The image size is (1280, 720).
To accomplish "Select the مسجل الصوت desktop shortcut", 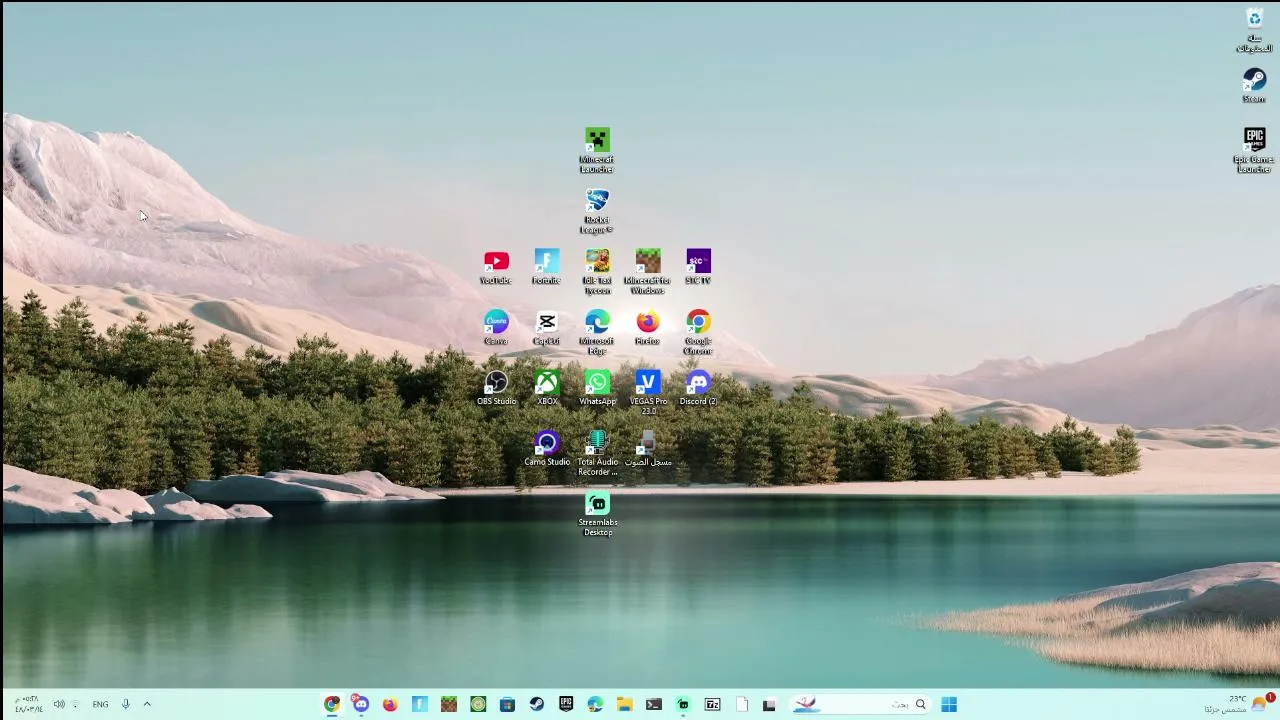I will click(648, 449).
